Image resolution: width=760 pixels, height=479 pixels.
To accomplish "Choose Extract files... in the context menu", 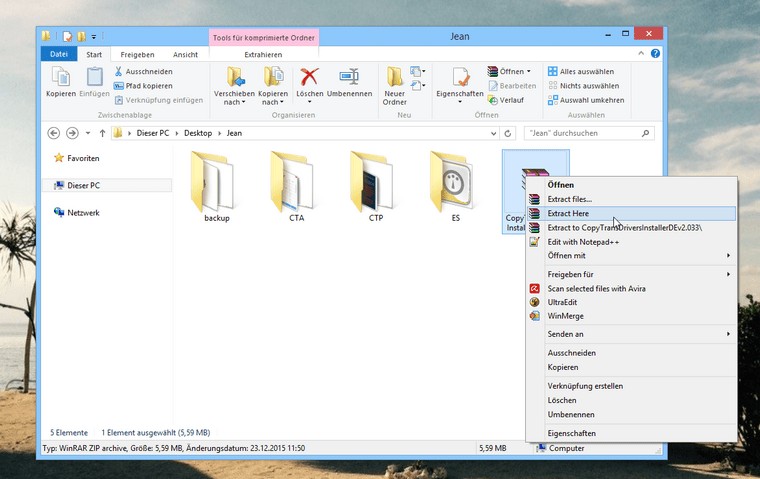I will click(x=631, y=199).
